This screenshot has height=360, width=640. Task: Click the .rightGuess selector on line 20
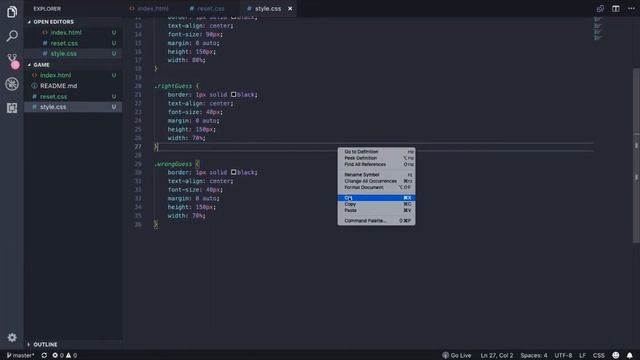(x=173, y=86)
